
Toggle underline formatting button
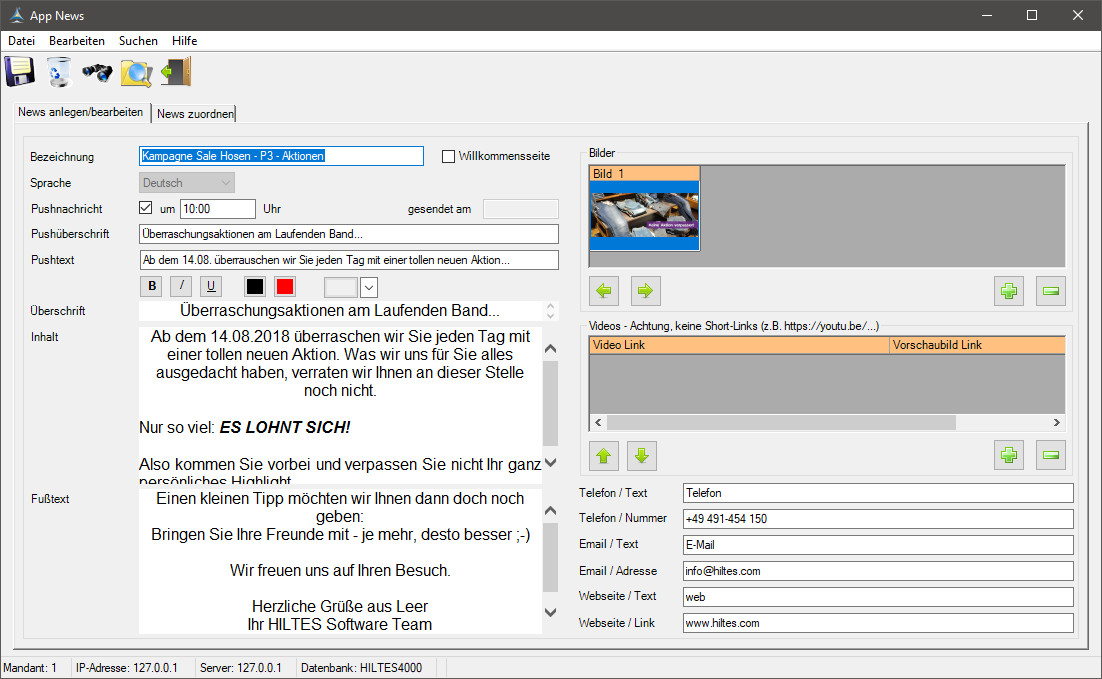point(211,286)
